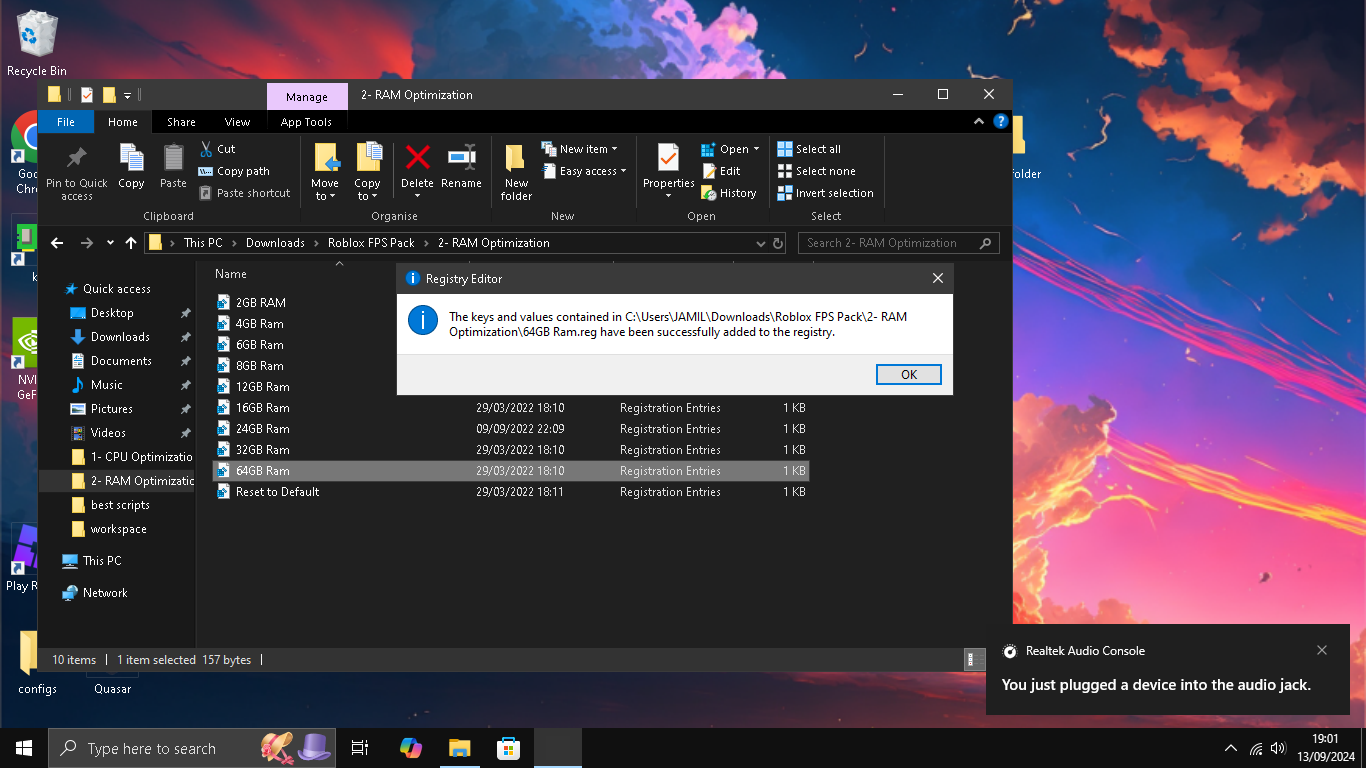Click the File Explorer taskbar icon
This screenshot has height=768, width=1366.
459,748
